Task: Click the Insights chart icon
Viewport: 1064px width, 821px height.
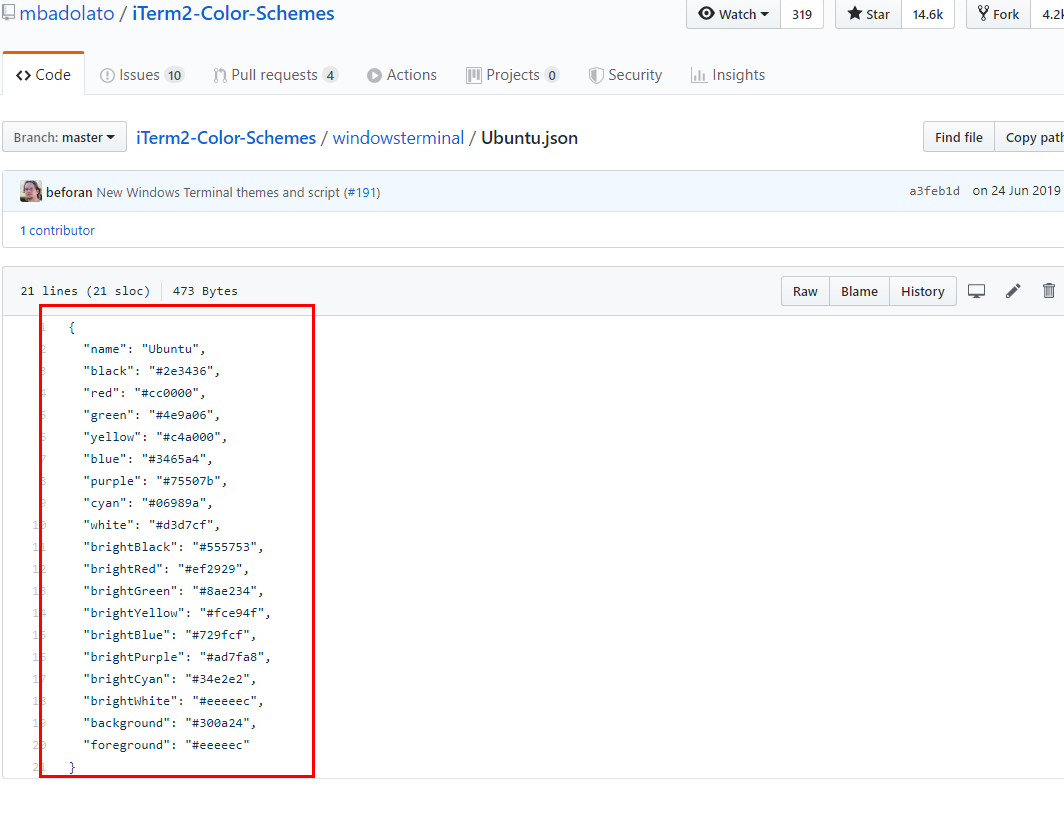Action: [700, 74]
